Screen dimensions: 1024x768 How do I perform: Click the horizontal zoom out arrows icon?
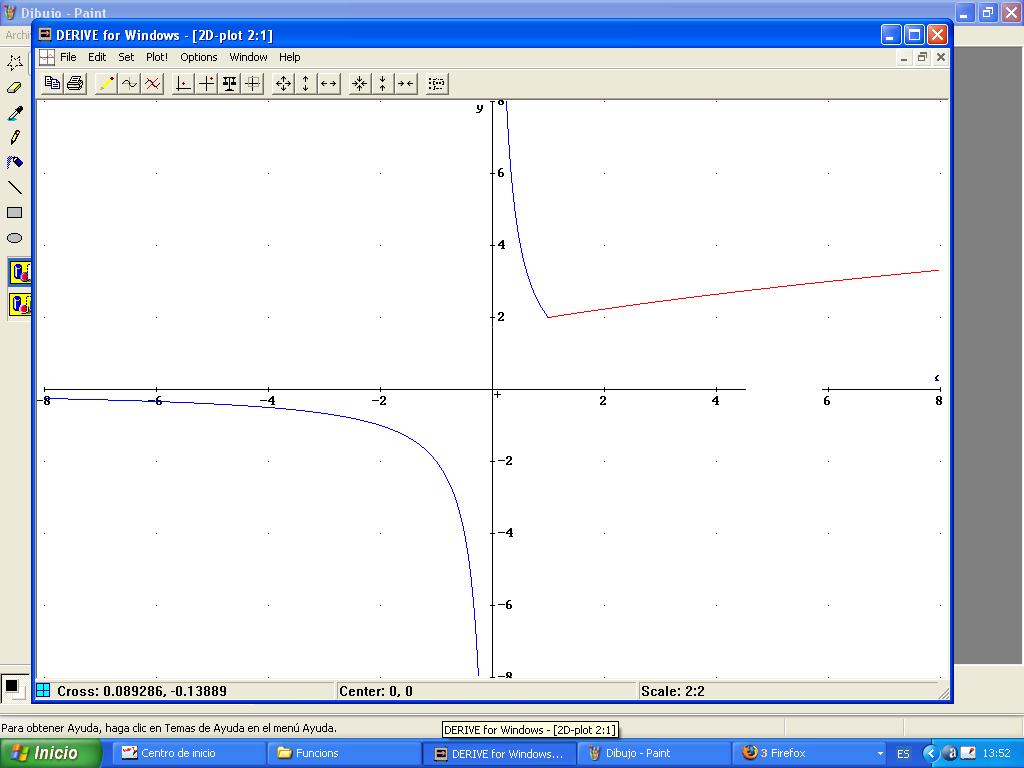tap(328, 84)
